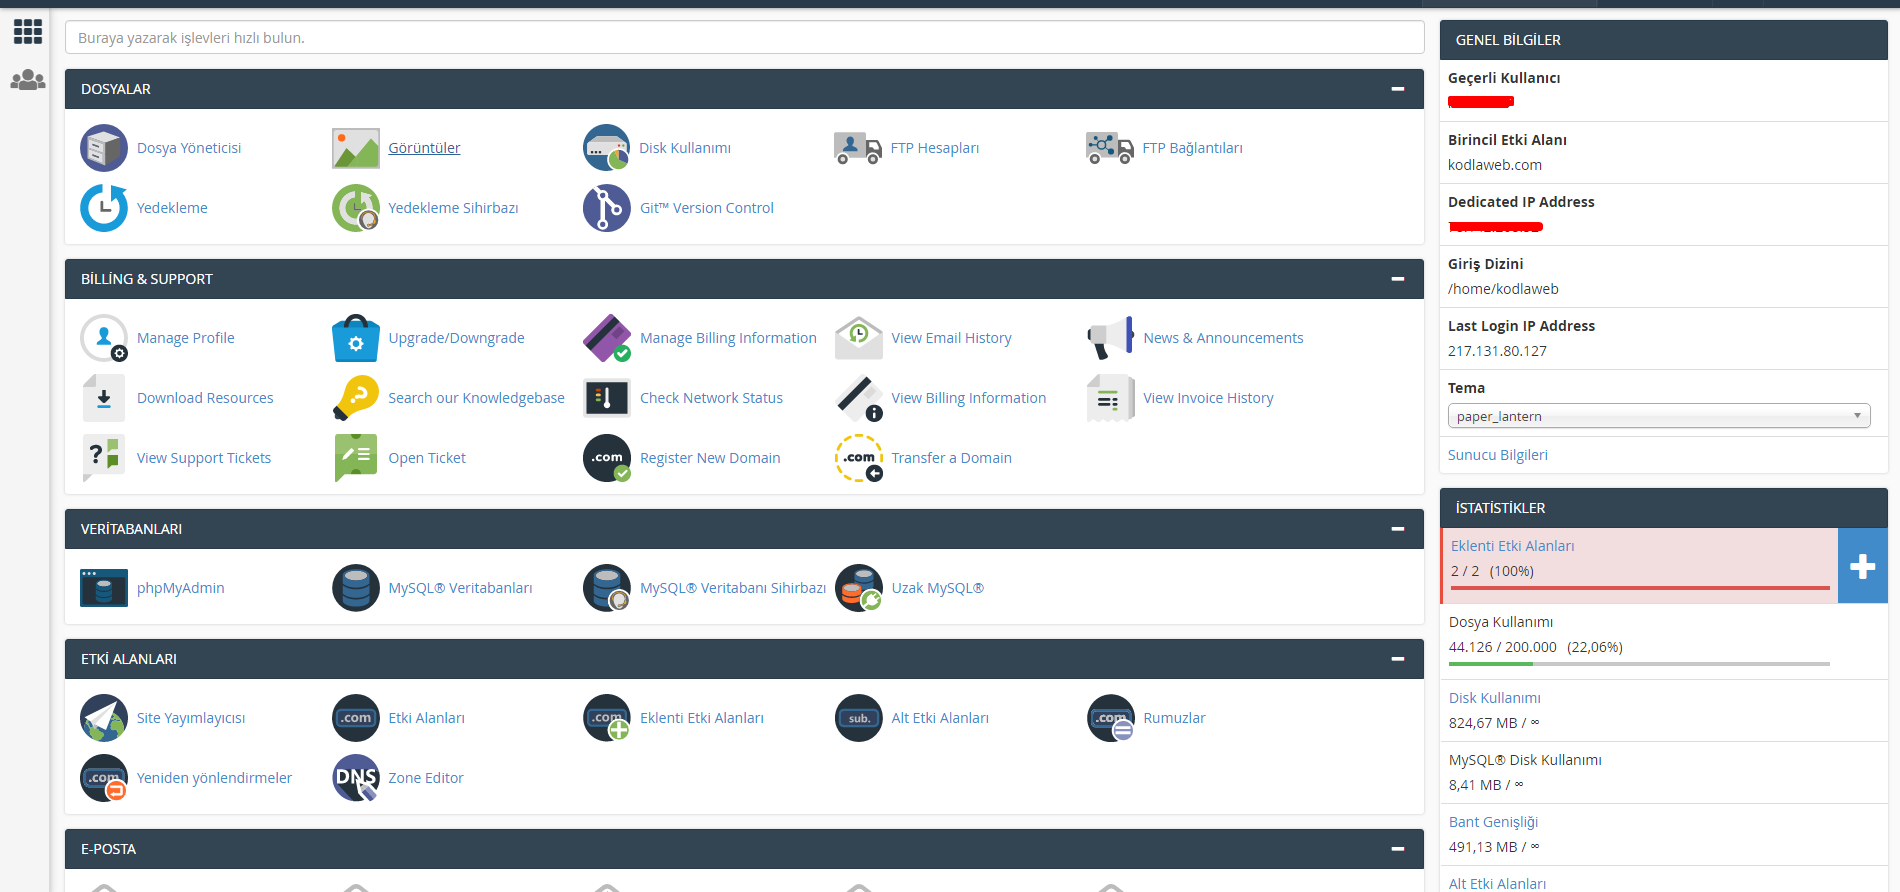This screenshot has height=892, width=1900.
Task: Open the Tema paper_lantern dropdown
Action: 1658,416
